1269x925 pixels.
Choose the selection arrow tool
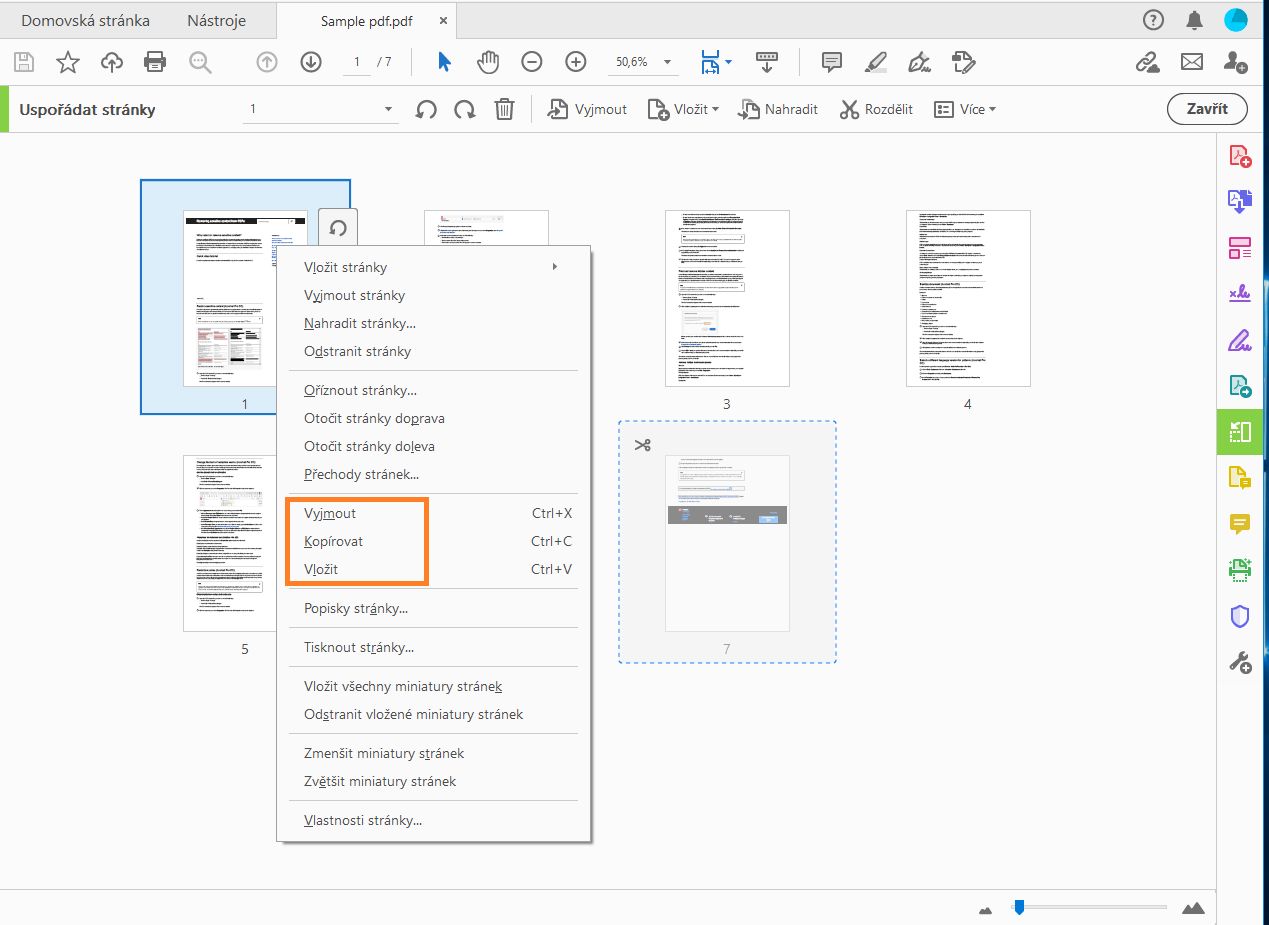coord(444,62)
